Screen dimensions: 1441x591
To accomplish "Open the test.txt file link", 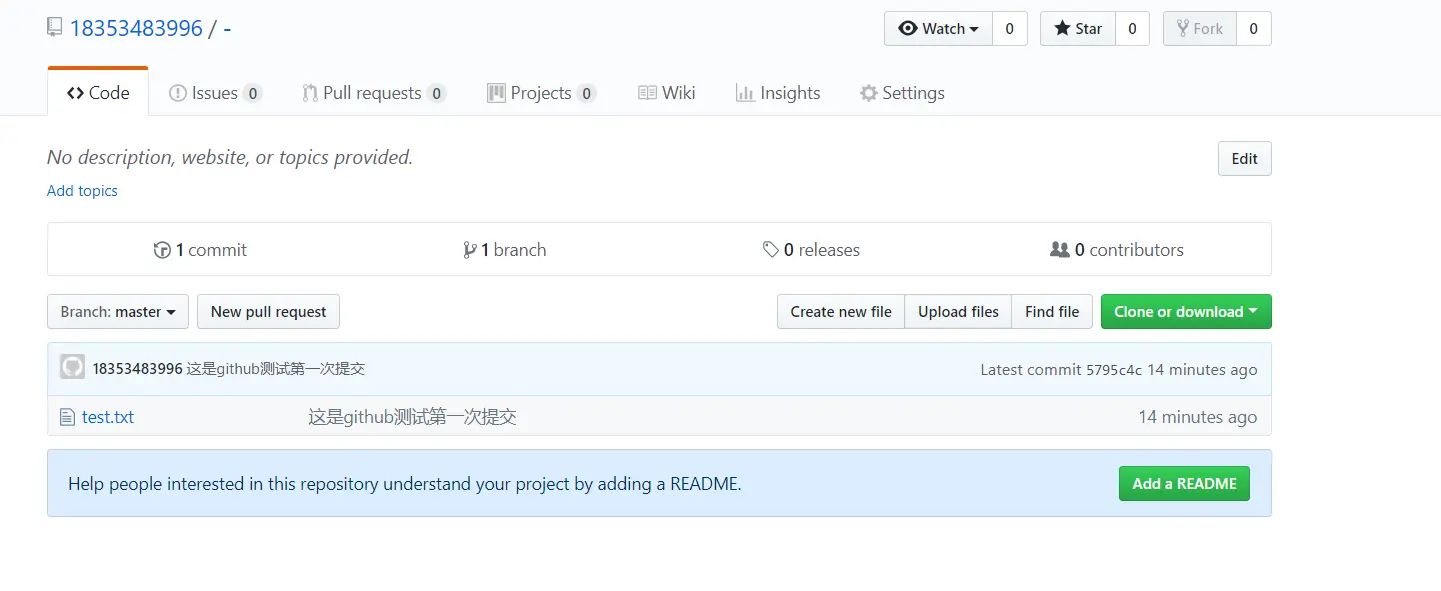I will pos(108,417).
